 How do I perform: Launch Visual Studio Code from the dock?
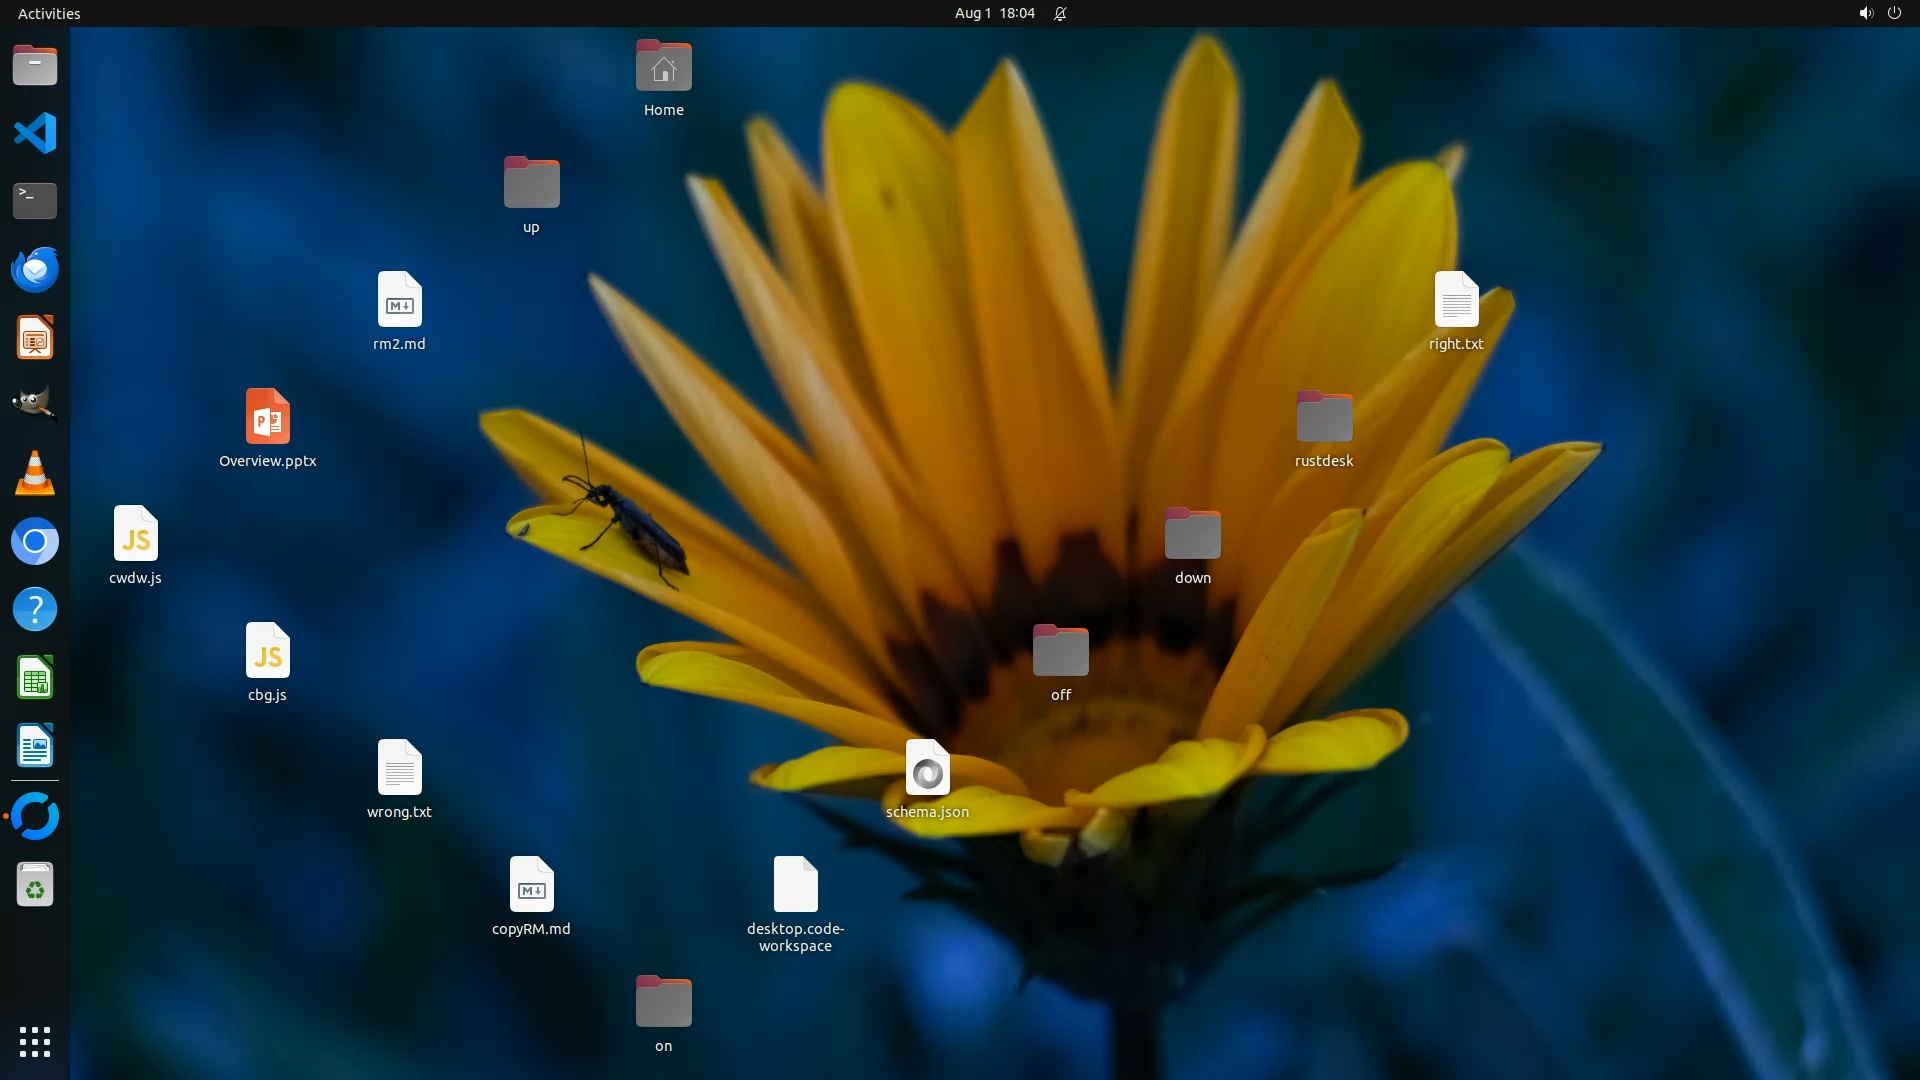tap(35, 133)
